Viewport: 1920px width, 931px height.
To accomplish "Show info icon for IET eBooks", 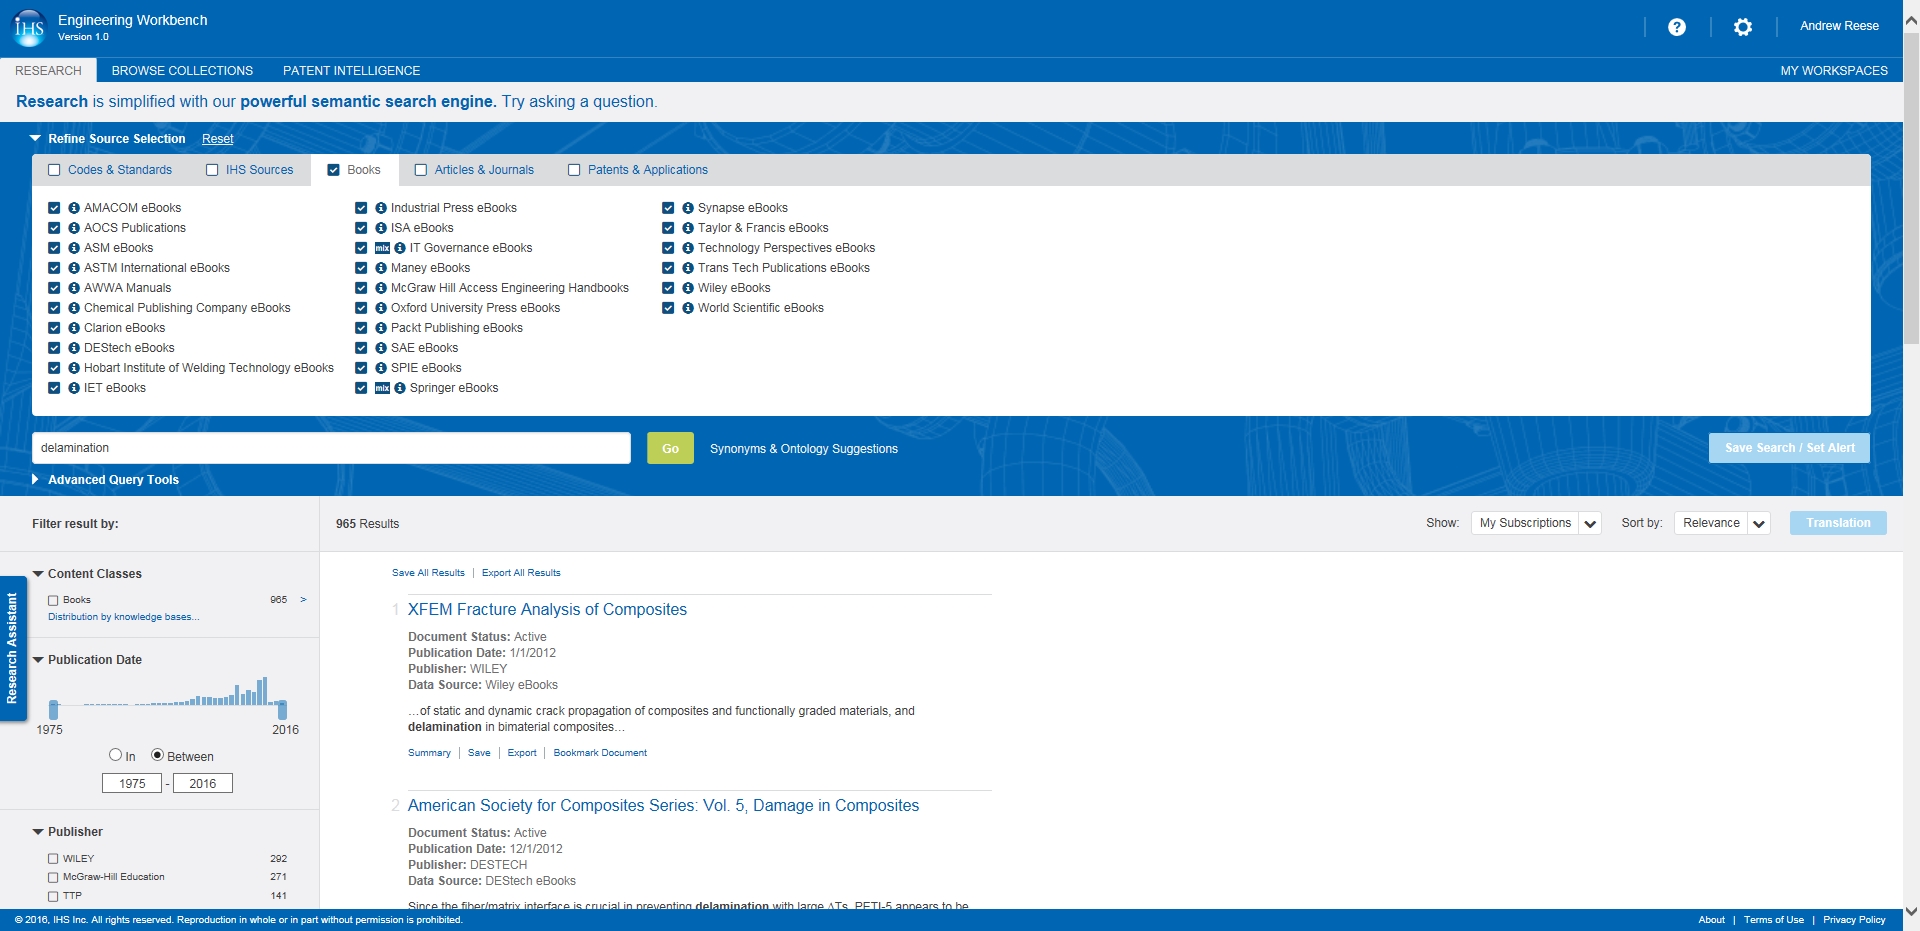I will point(74,388).
